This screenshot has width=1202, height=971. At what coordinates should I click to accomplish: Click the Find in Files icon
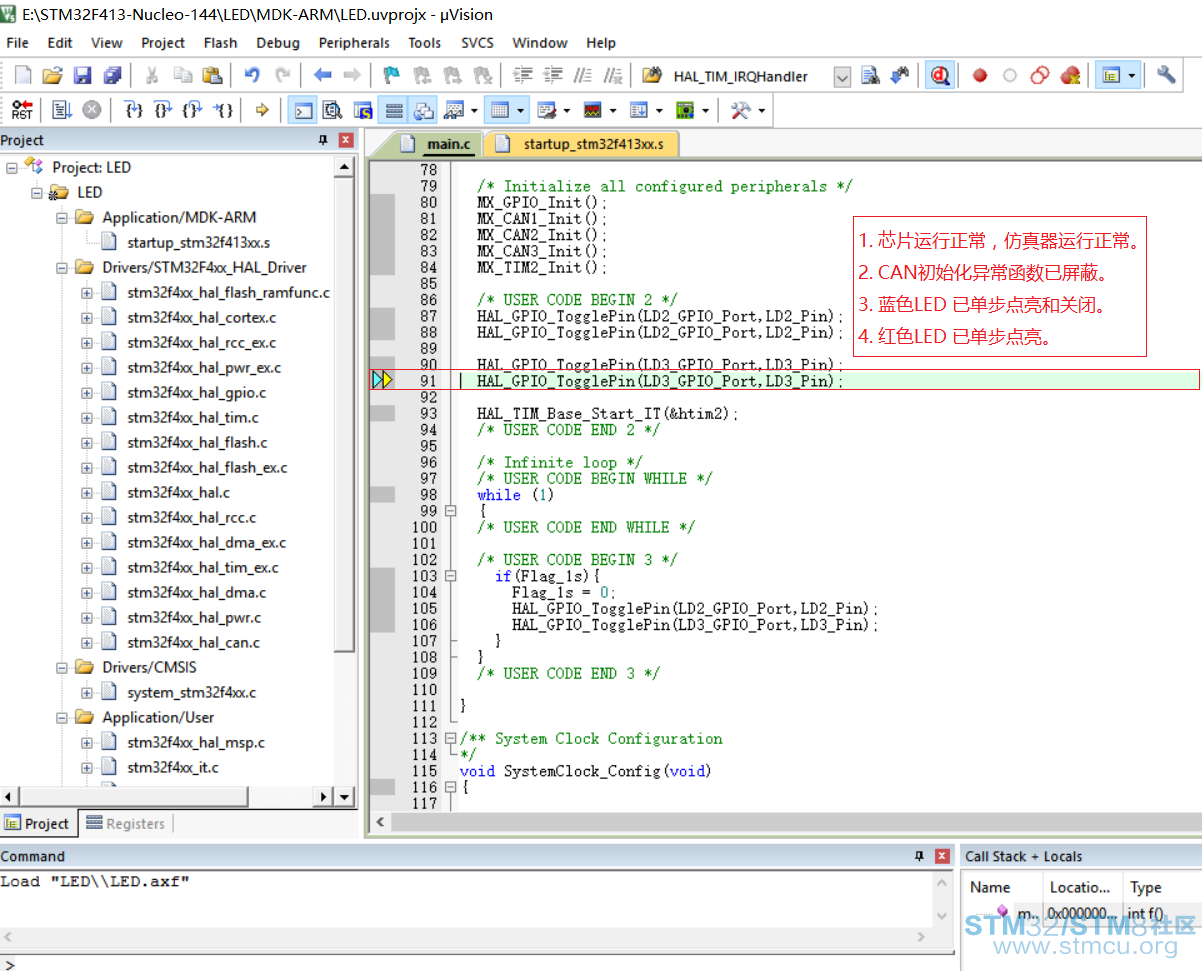871,75
